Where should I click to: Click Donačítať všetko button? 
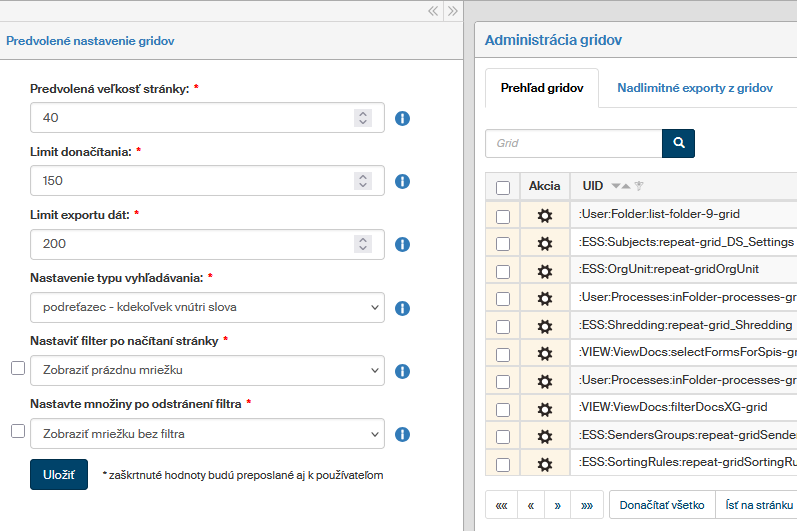[x=661, y=504]
